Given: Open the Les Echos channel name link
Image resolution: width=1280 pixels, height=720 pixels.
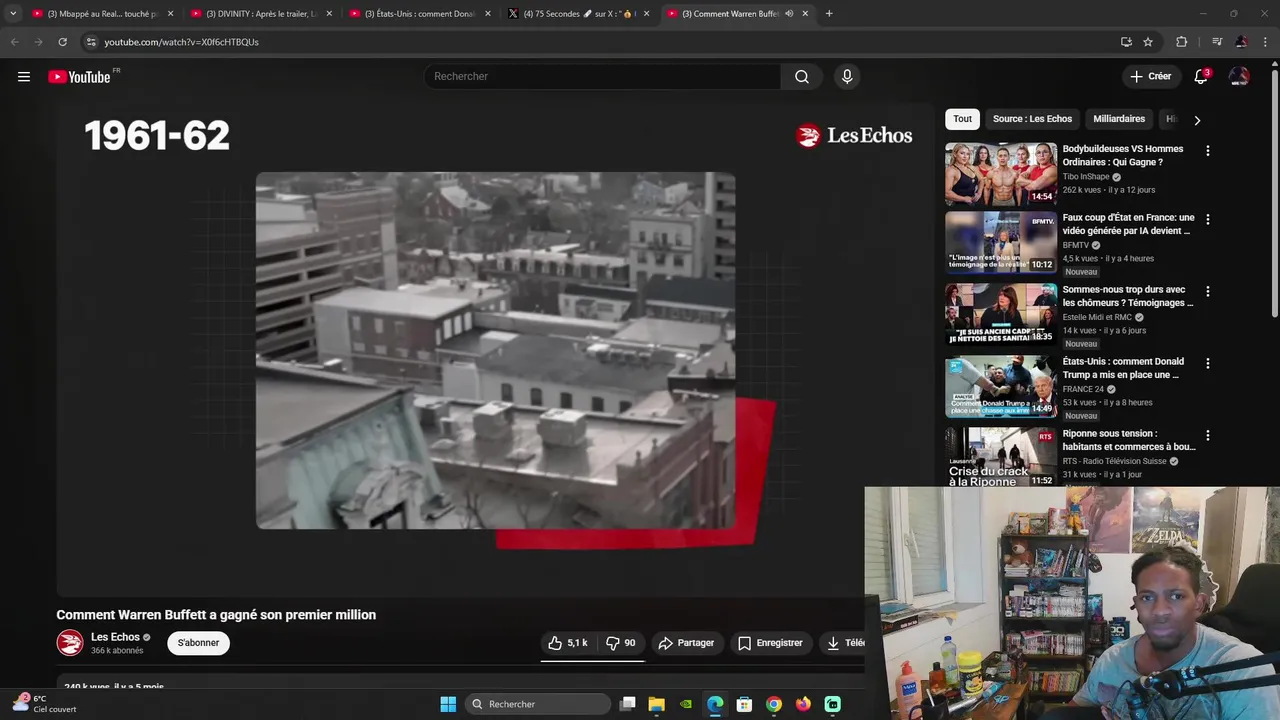Looking at the screenshot, I should point(115,637).
